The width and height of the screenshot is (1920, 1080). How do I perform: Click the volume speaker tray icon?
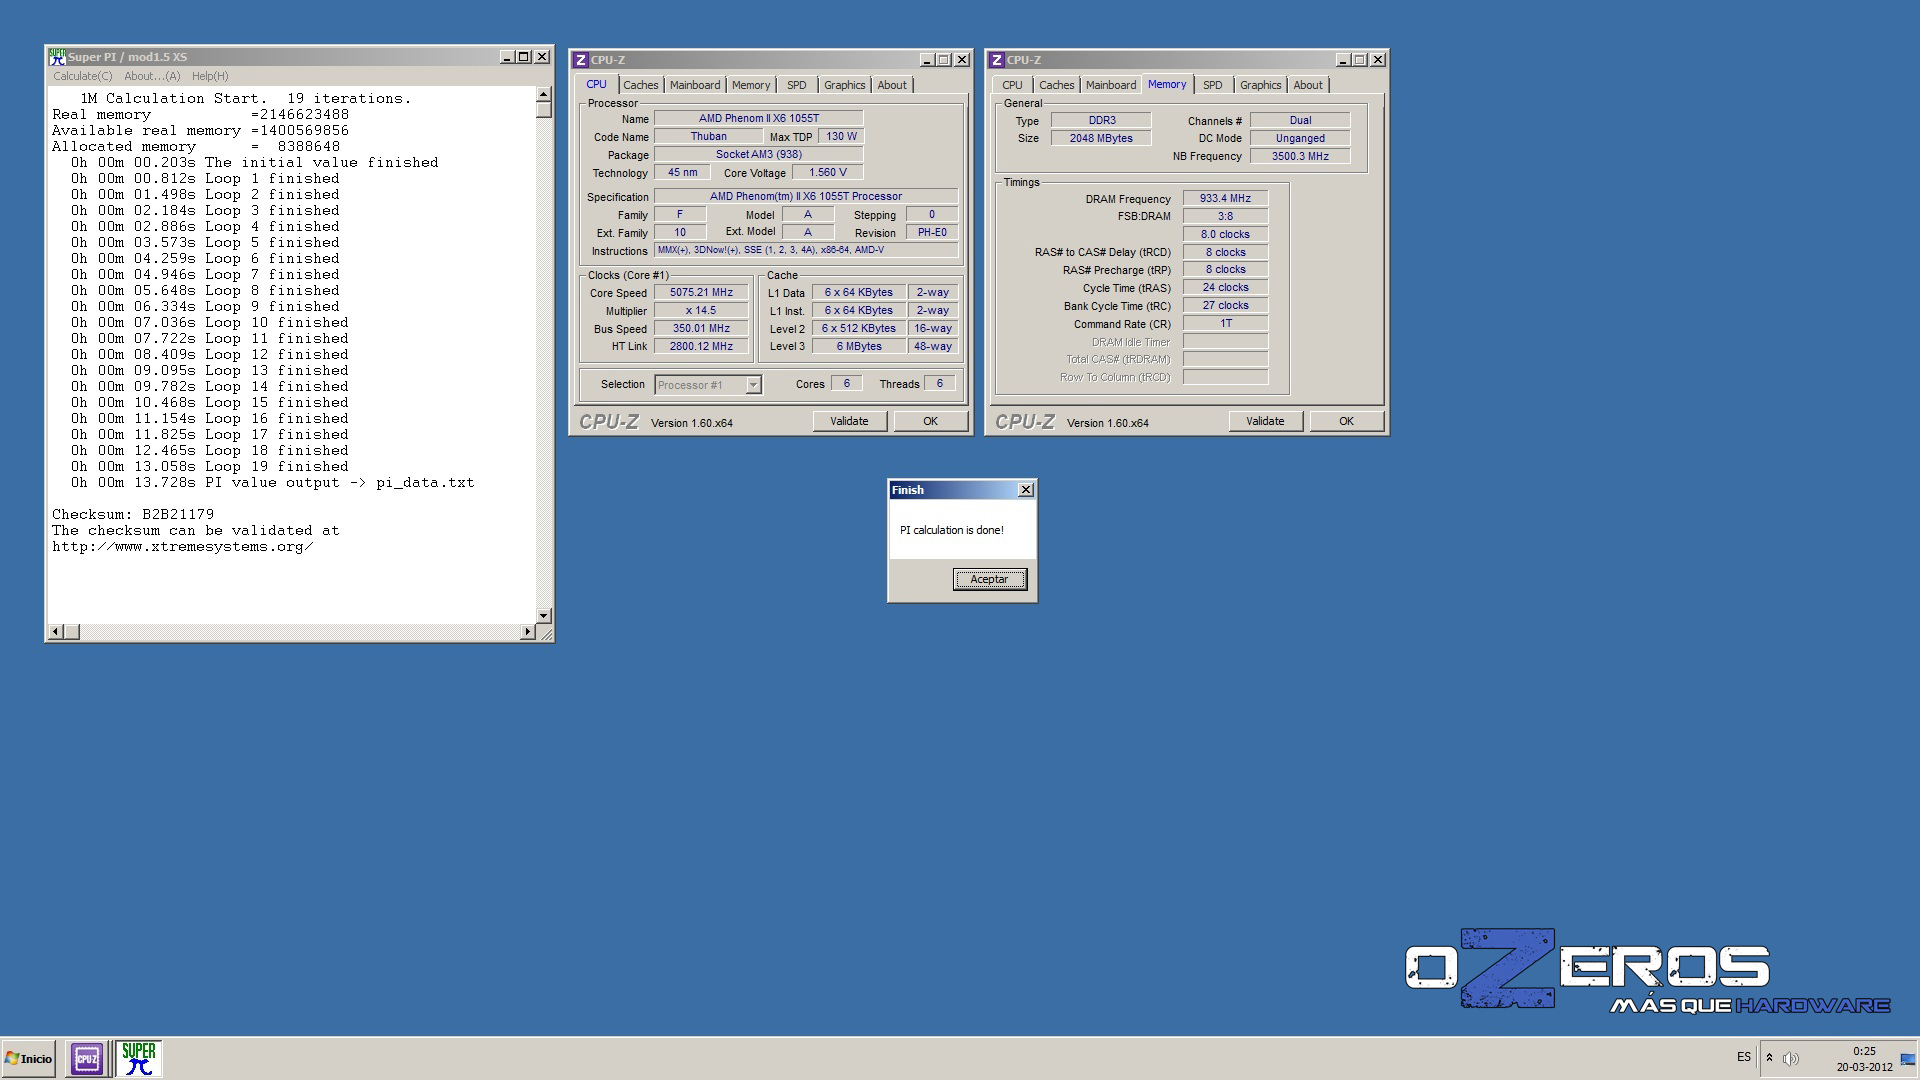1790,1058
